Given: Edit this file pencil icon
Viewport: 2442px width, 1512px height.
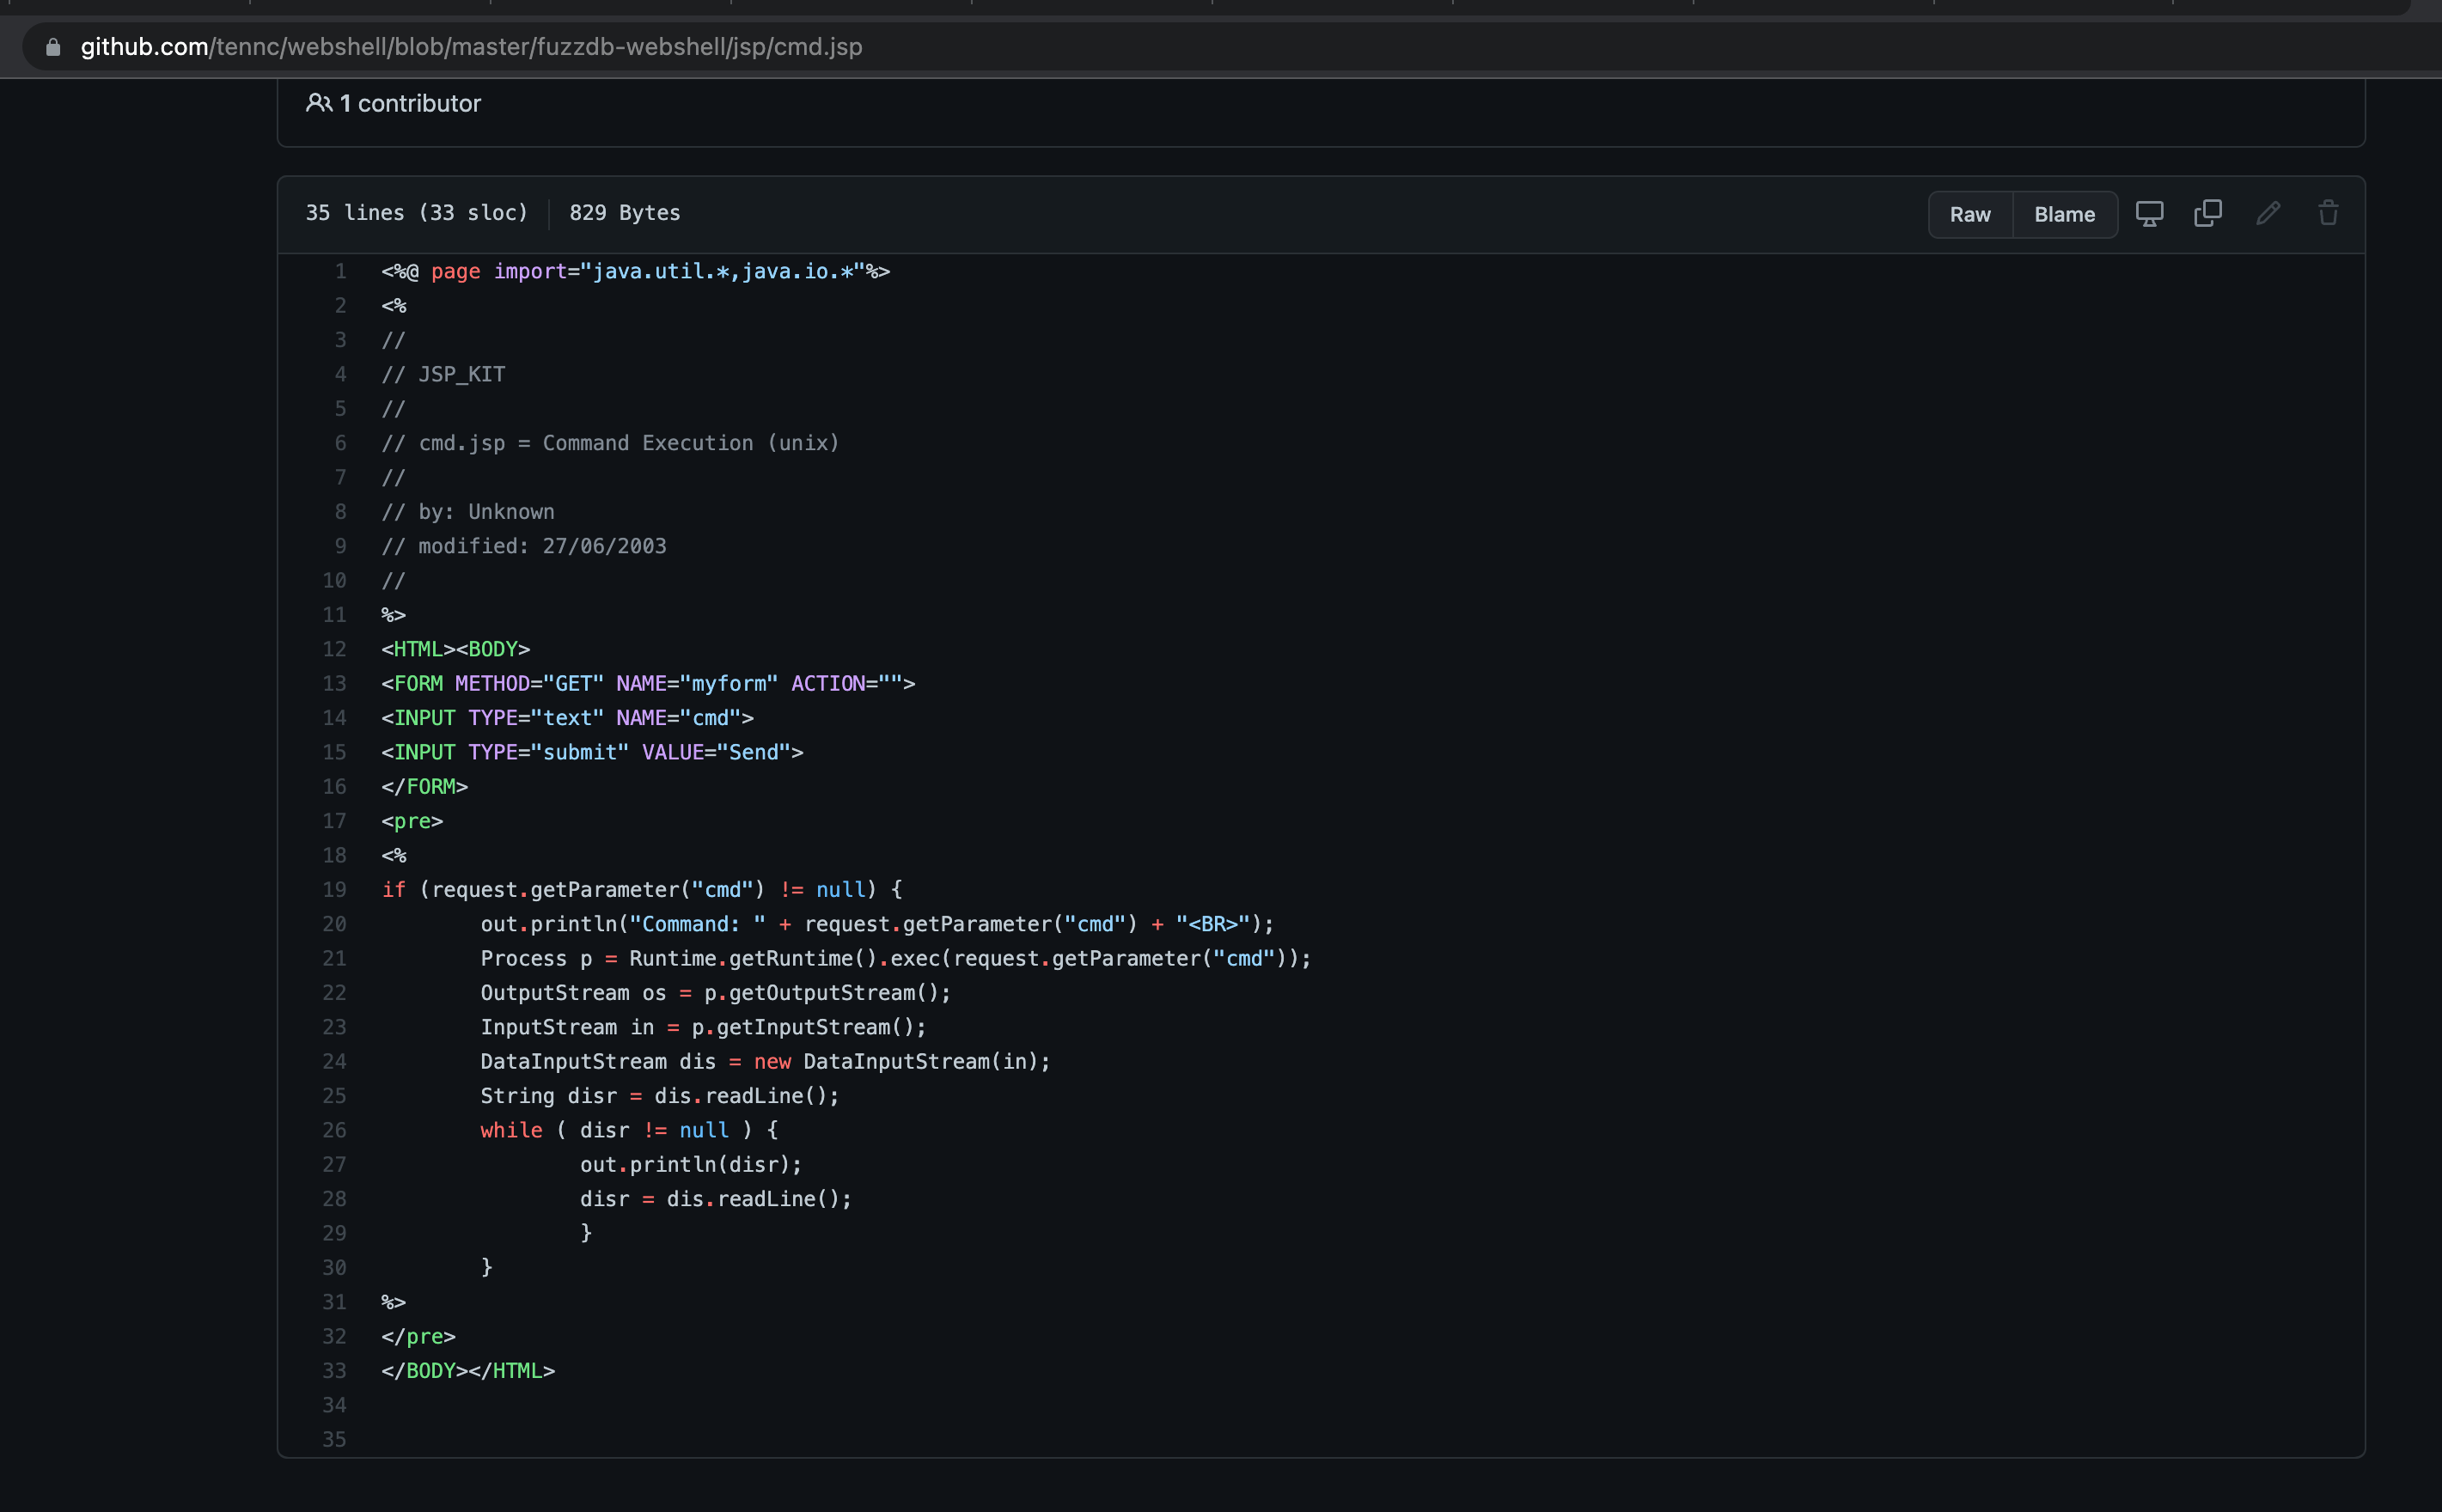Looking at the screenshot, I should [x=2268, y=213].
